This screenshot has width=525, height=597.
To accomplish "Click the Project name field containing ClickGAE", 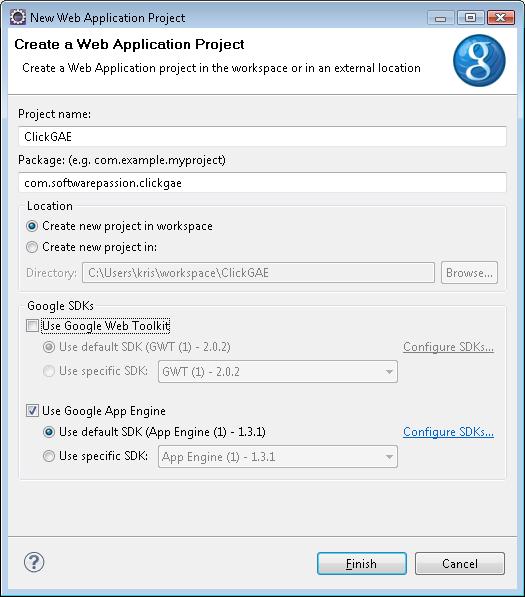I will tap(262, 137).
